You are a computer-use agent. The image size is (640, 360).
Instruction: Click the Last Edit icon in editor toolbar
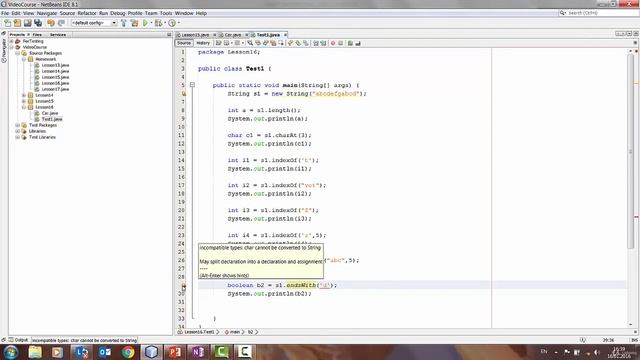pyautogui.click(x=219, y=43)
